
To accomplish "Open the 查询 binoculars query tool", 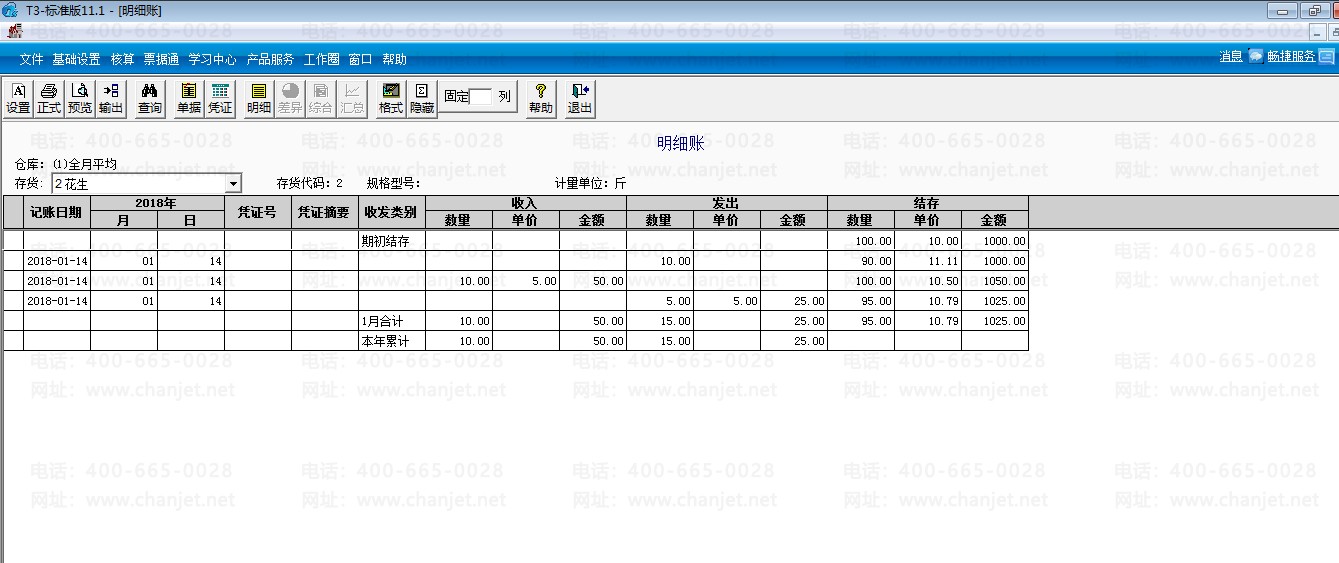I will (x=149, y=98).
